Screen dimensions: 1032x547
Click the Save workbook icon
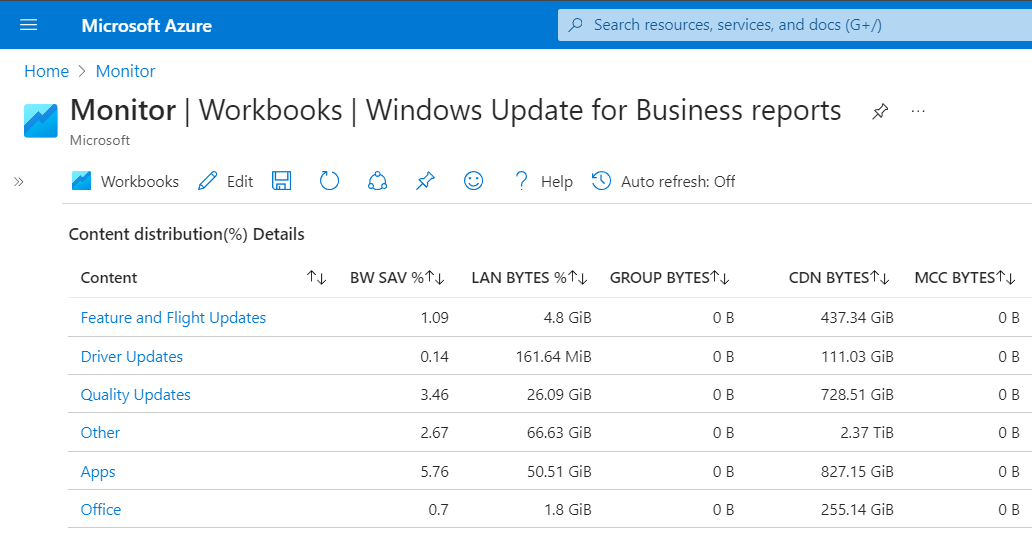pyautogui.click(x=282, y=181)
